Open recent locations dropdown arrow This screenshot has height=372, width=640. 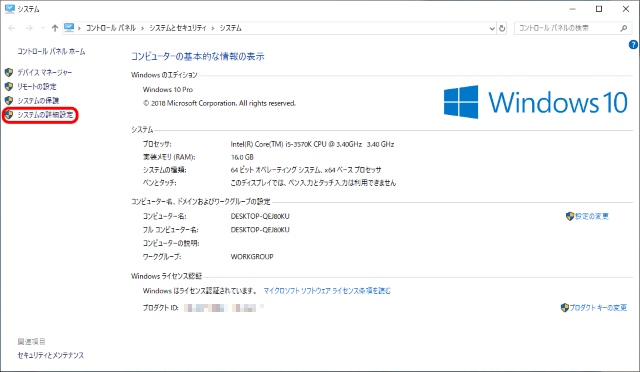(x=43, y=28)
